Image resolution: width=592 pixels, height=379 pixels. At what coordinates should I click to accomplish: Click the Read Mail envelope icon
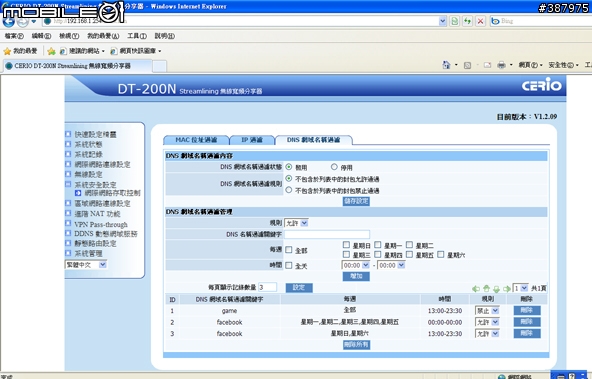(487, 65)
